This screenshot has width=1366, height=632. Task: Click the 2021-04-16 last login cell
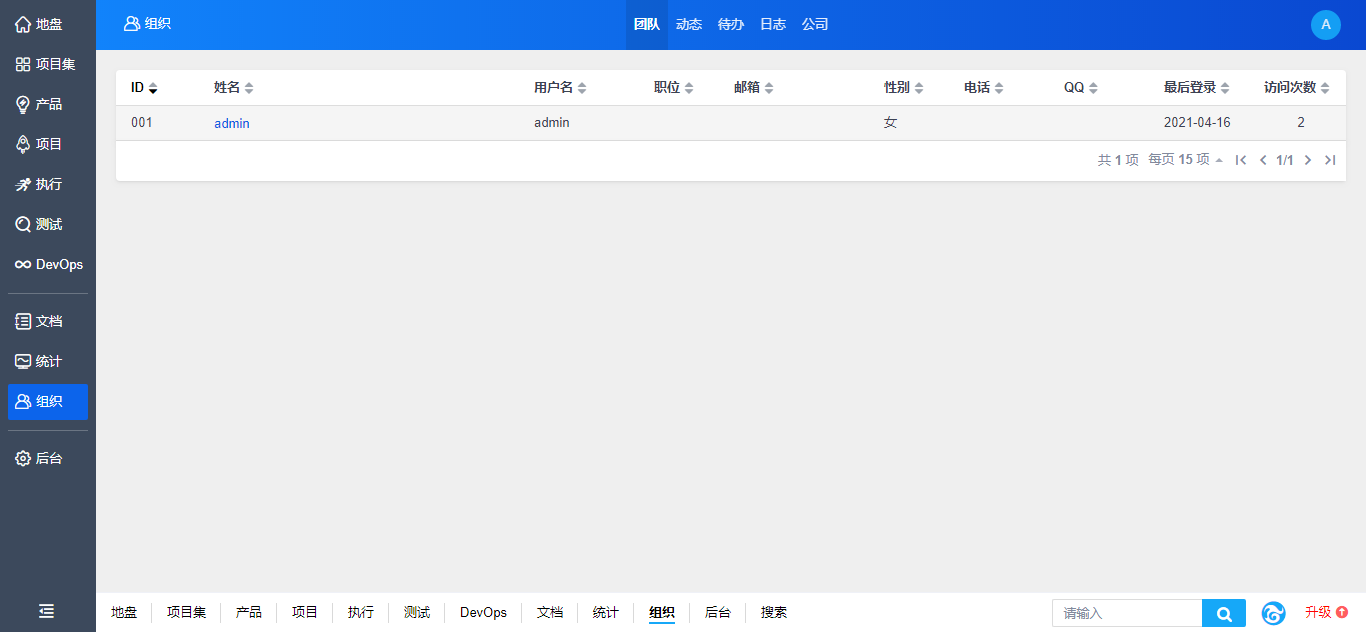(x=1197, y=123)
